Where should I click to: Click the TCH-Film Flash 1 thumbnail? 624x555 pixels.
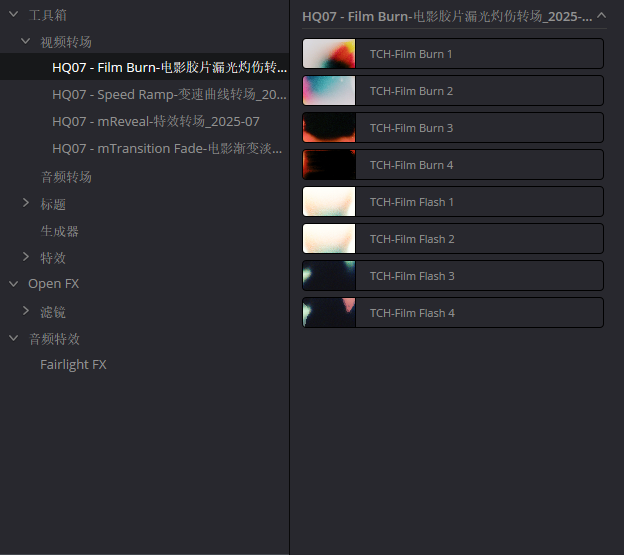tap(329, 202)
